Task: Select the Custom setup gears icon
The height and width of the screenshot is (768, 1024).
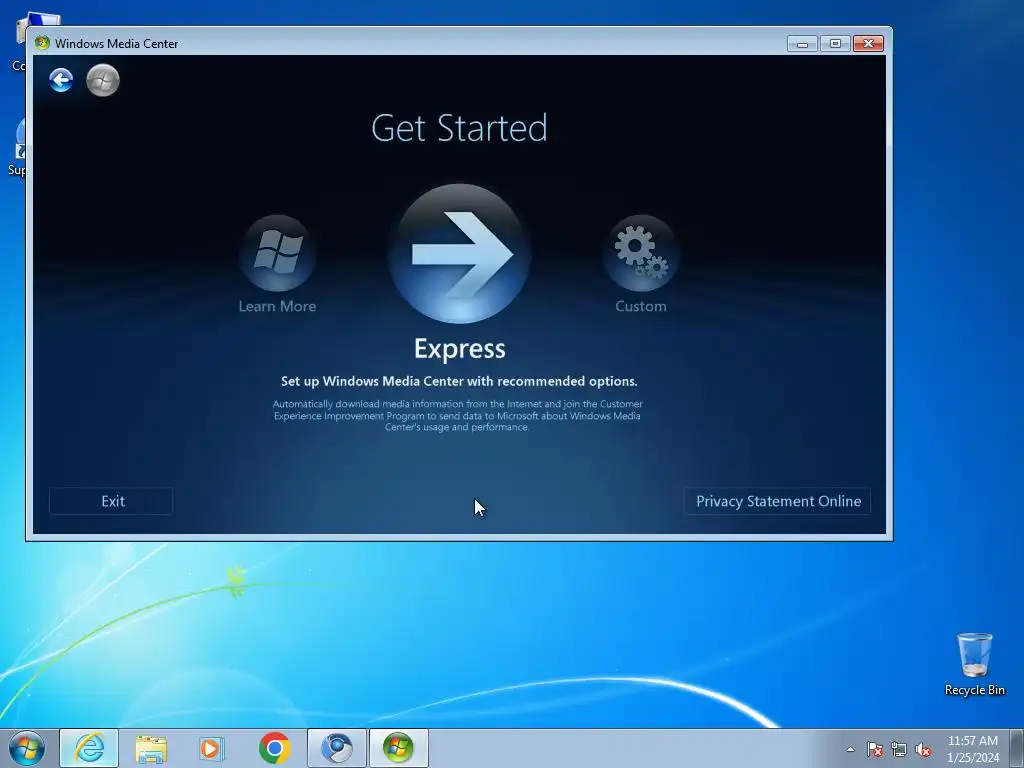Action: (641, 253)
